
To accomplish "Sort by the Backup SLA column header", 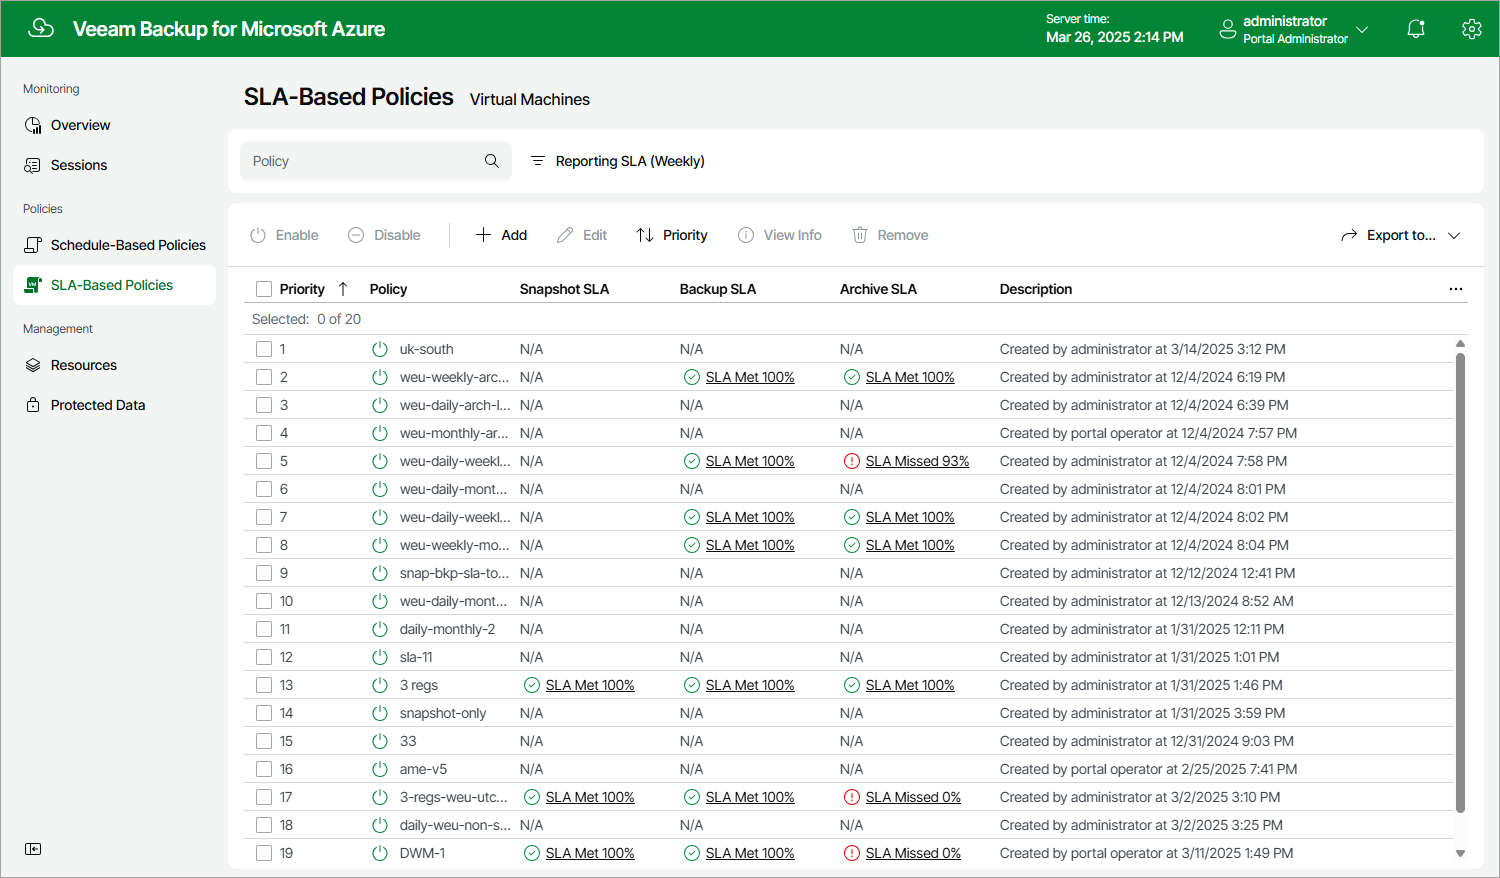I will pos(718,289).
